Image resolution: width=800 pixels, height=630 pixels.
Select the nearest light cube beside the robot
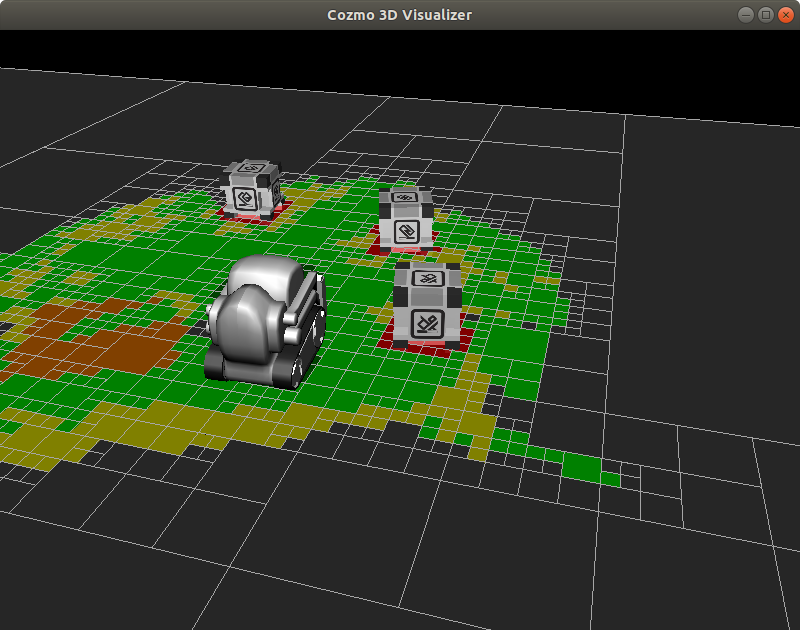[x=428, y=305]
